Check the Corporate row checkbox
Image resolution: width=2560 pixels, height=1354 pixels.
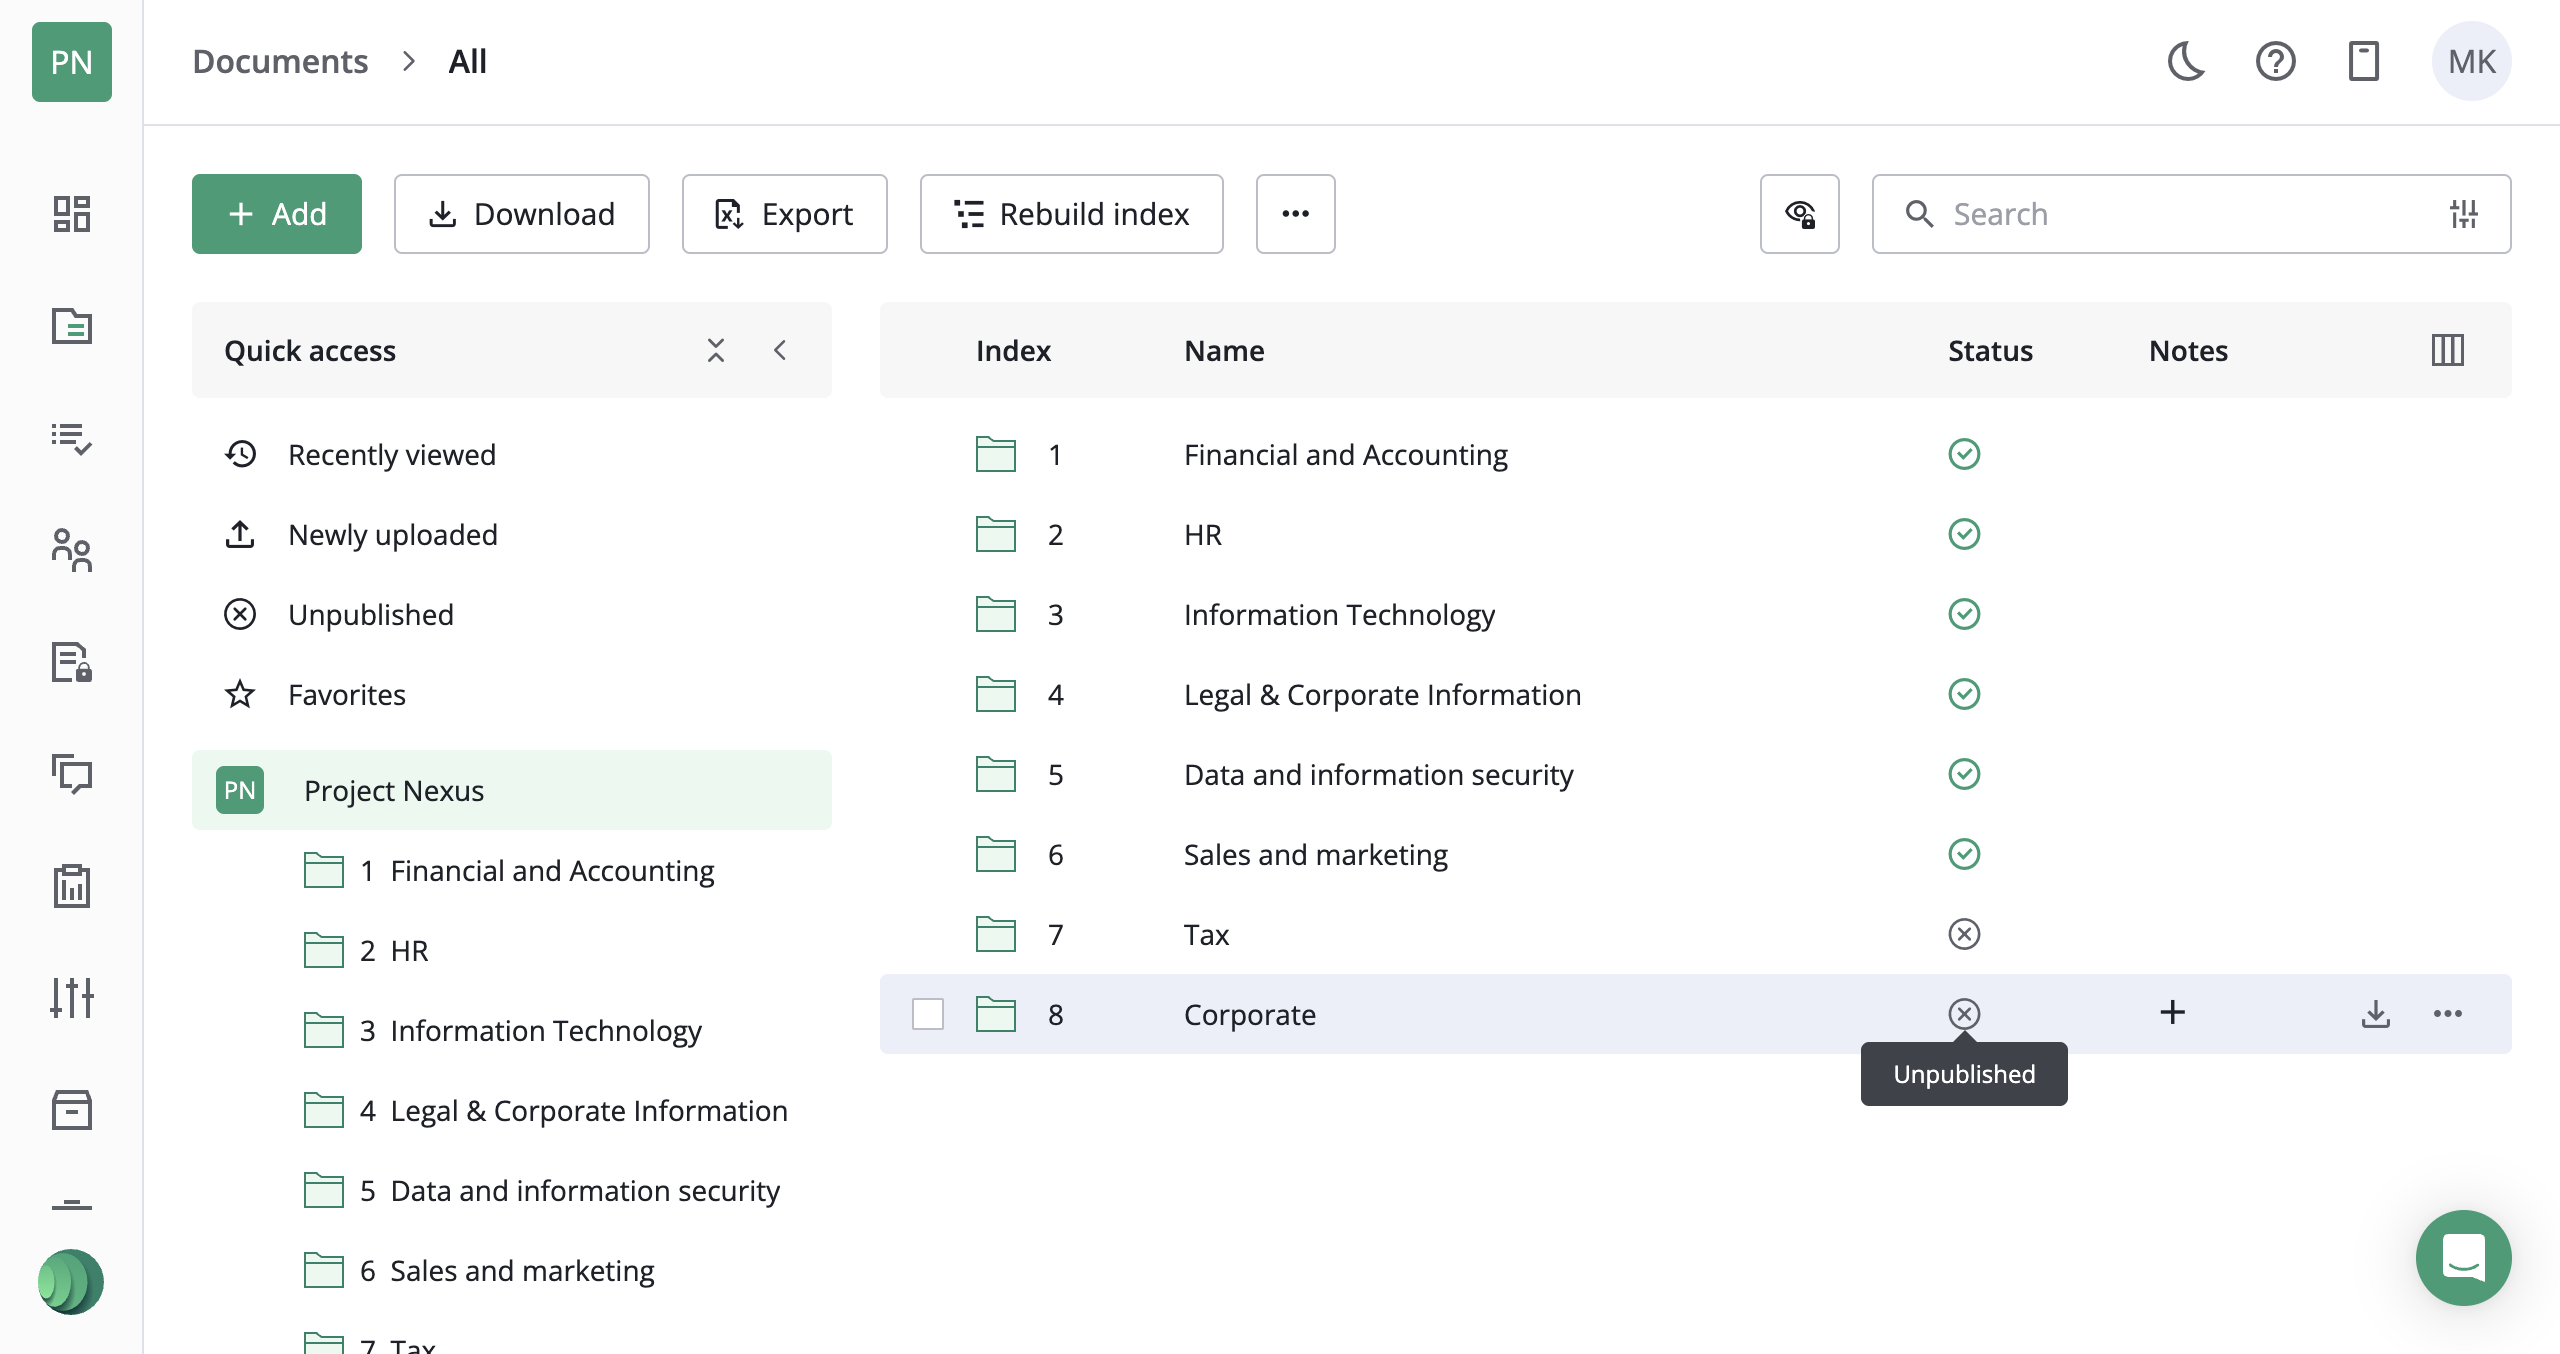928,1014
